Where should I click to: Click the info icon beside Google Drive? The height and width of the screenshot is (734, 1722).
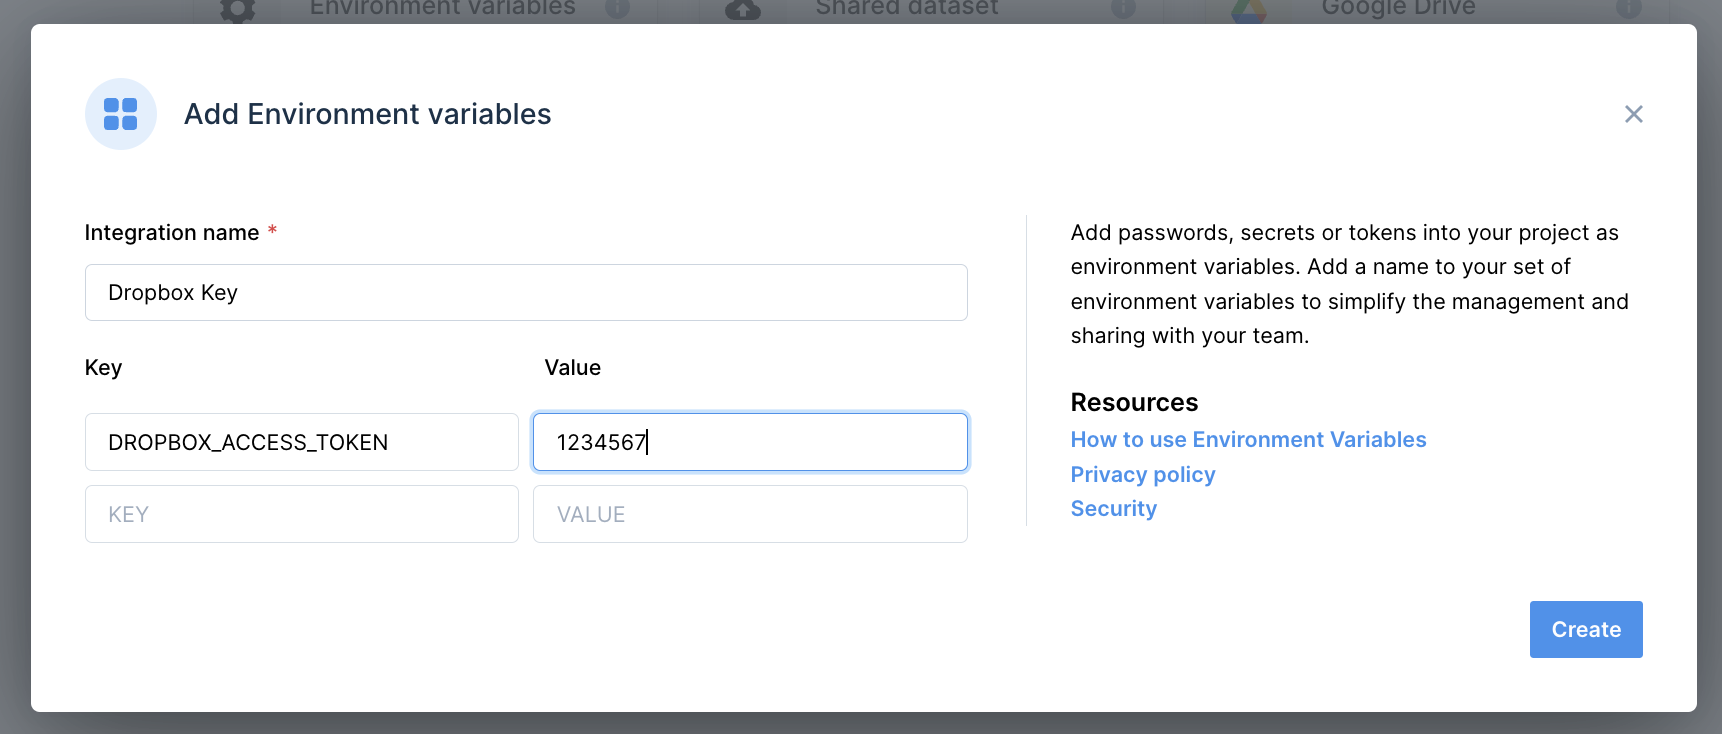point(1629,8)
